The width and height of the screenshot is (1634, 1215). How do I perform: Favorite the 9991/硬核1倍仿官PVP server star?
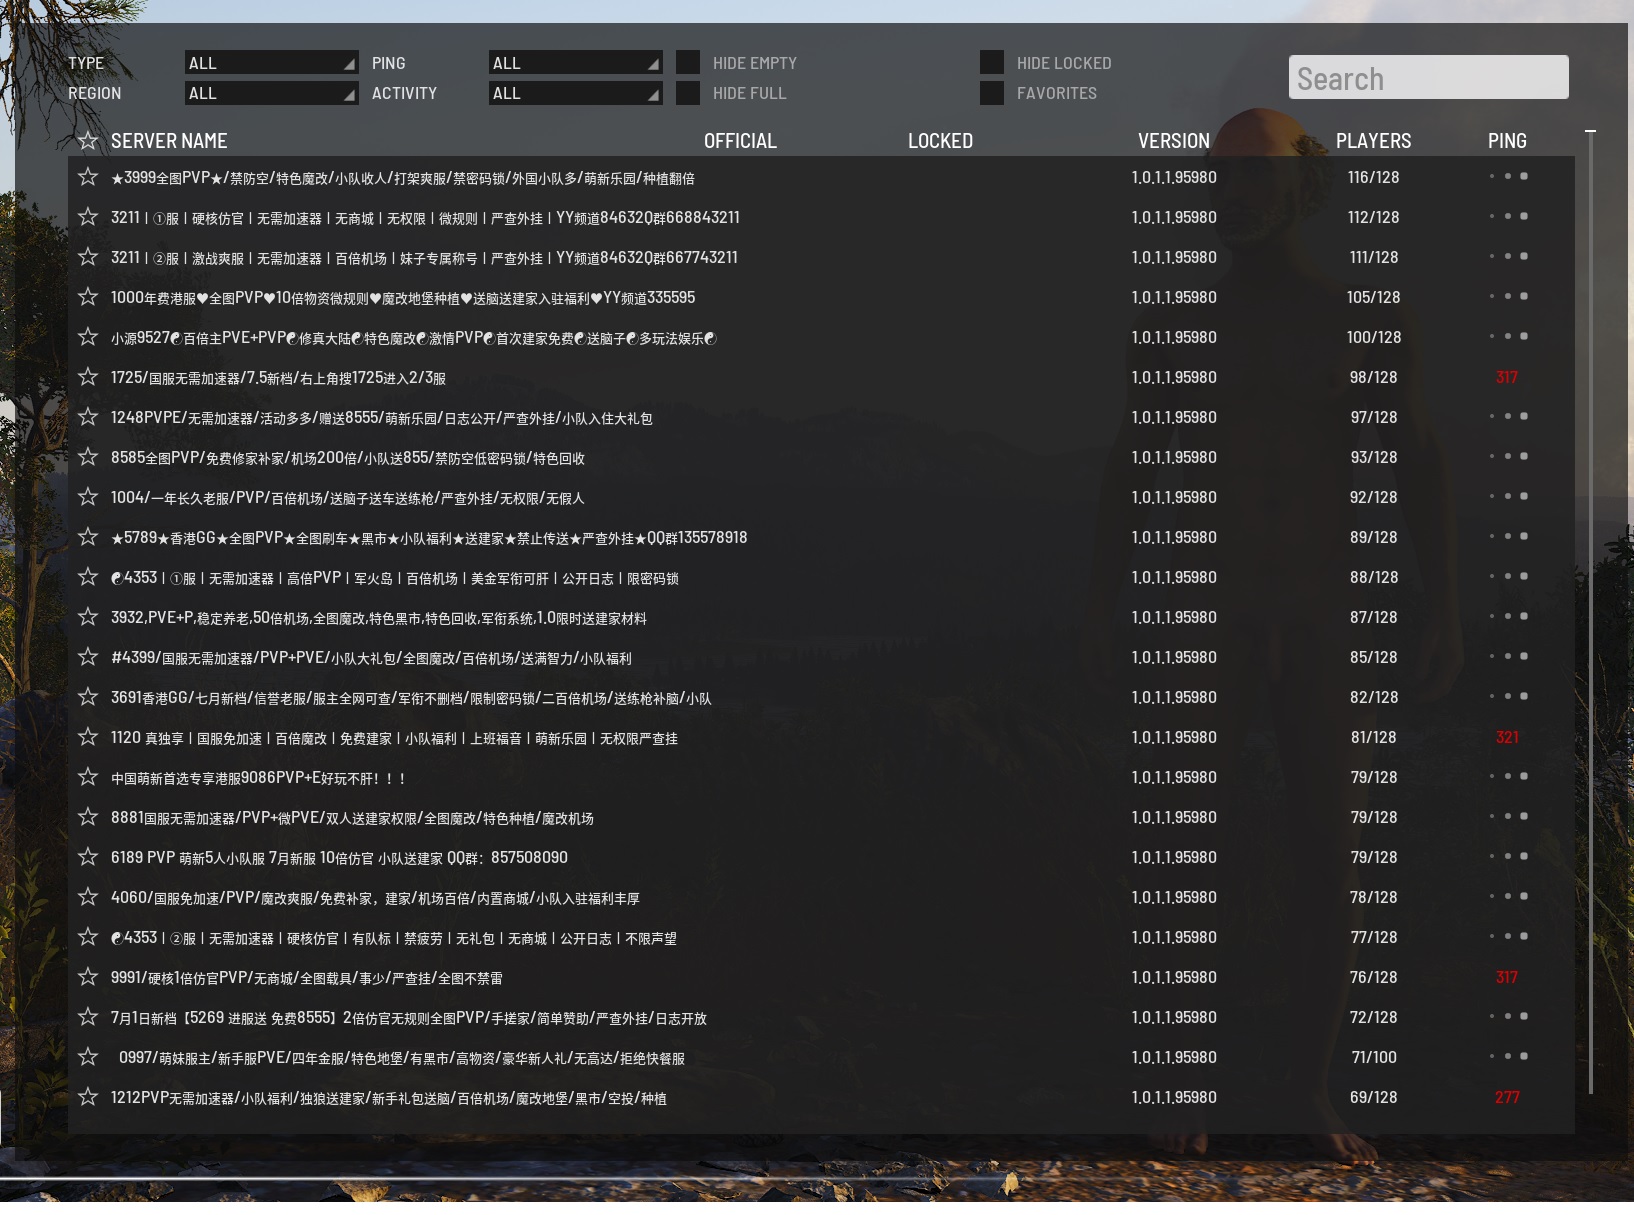(88, 977)
